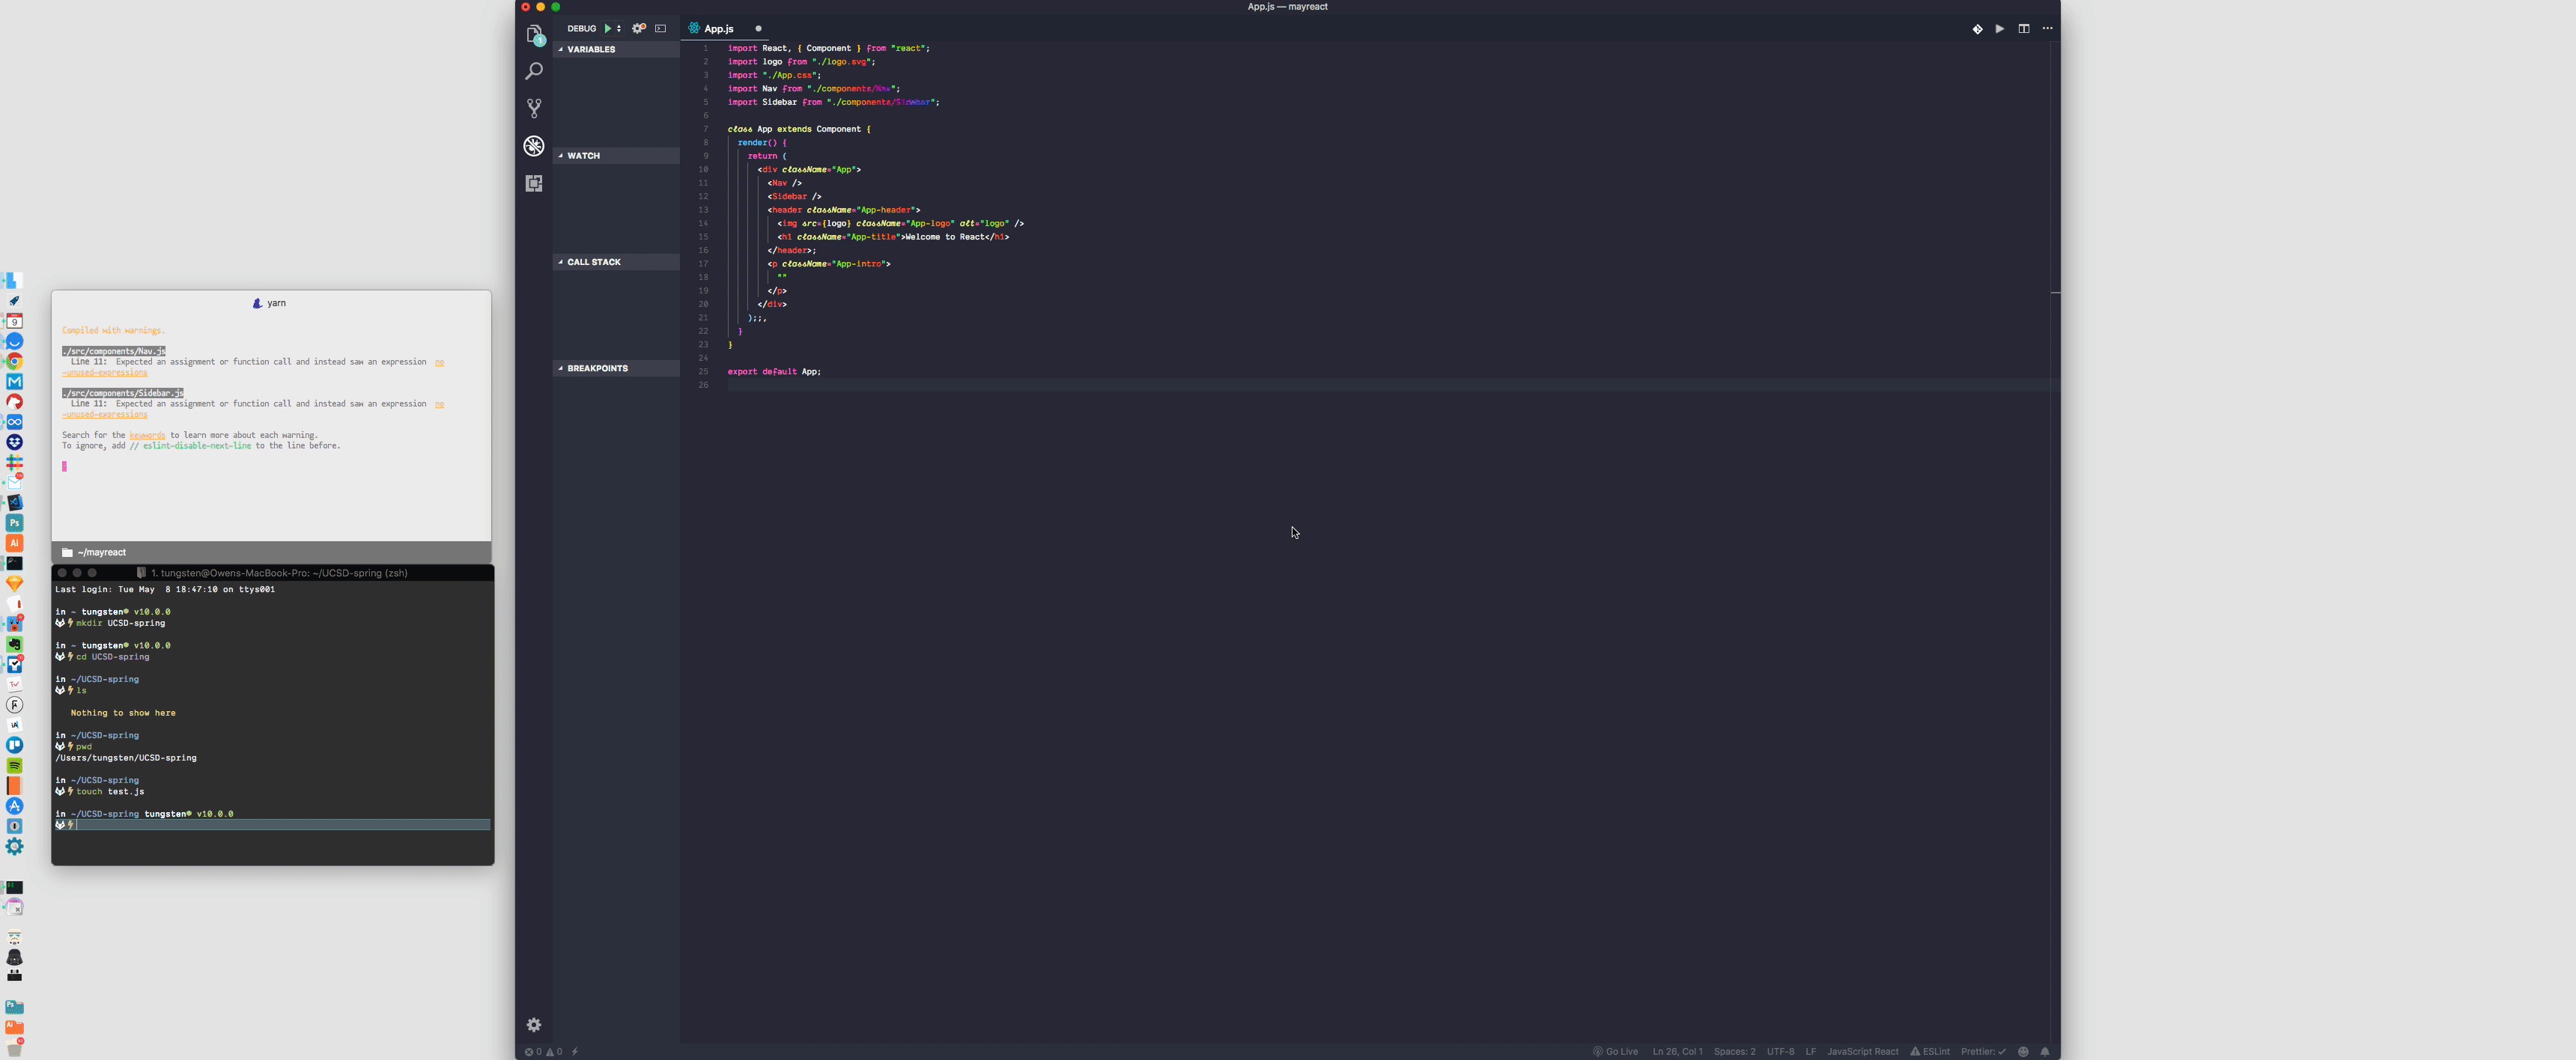
Task: Open the JavaScript React language mode selector
Action: point(1863,1052)
